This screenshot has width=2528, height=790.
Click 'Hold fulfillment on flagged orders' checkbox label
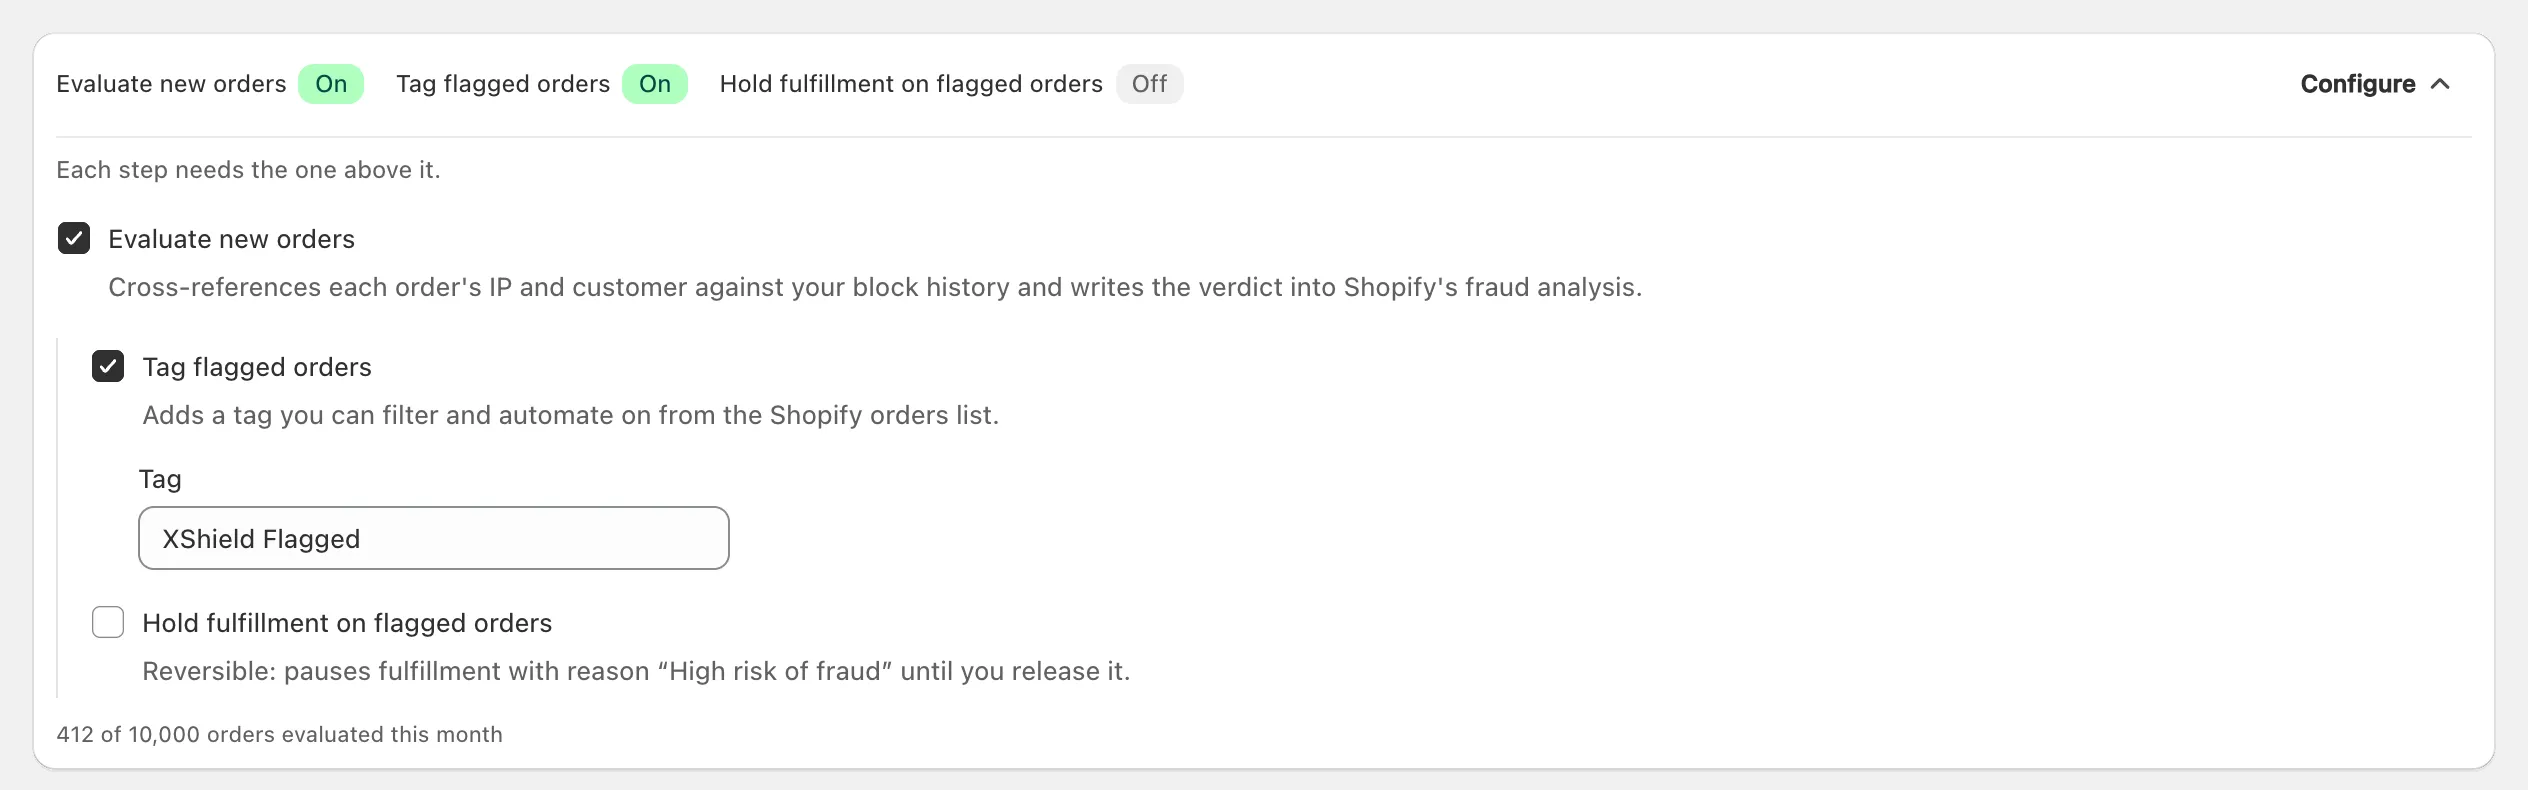coord(347,623)
